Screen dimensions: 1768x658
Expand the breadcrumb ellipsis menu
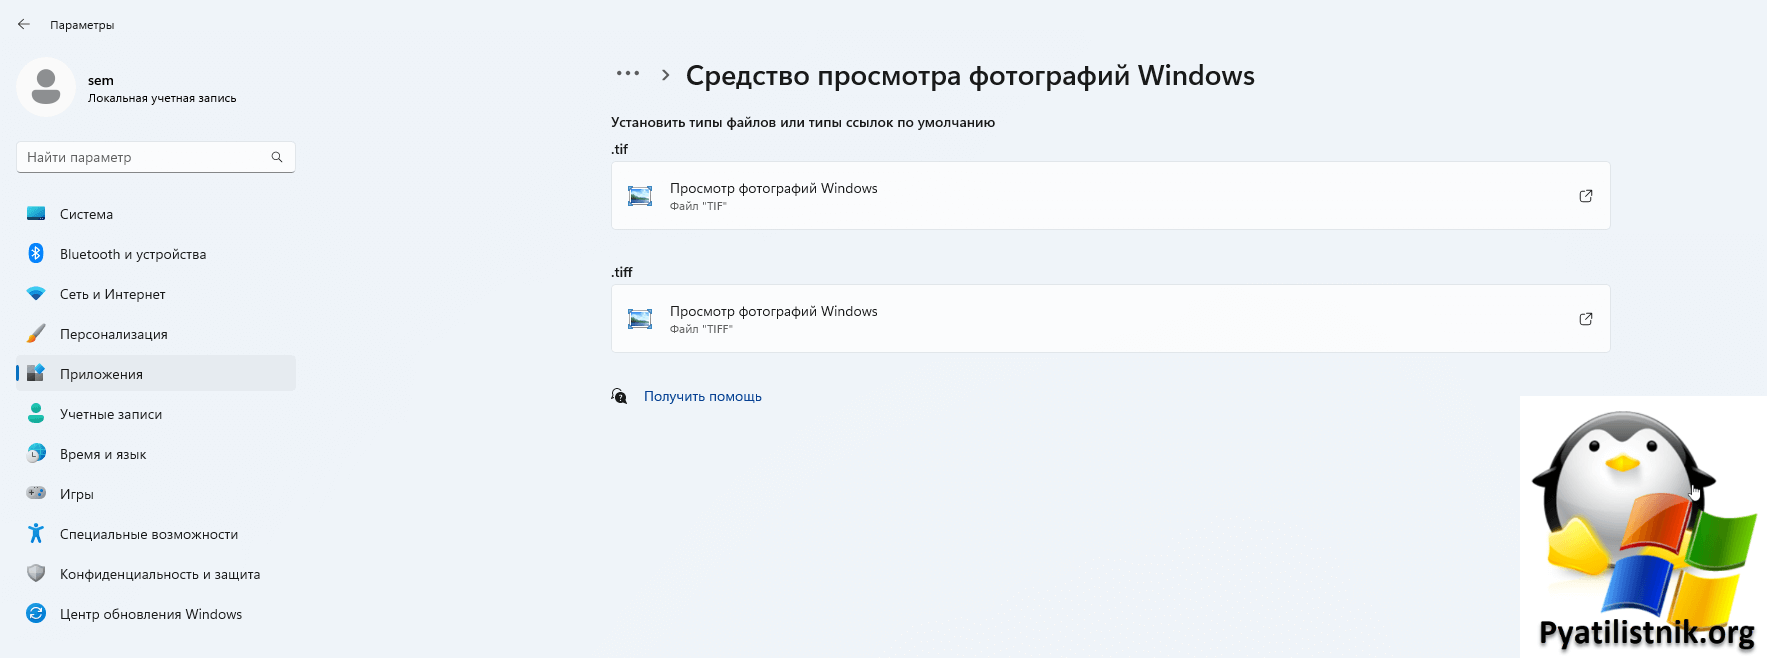click(628, 73)
